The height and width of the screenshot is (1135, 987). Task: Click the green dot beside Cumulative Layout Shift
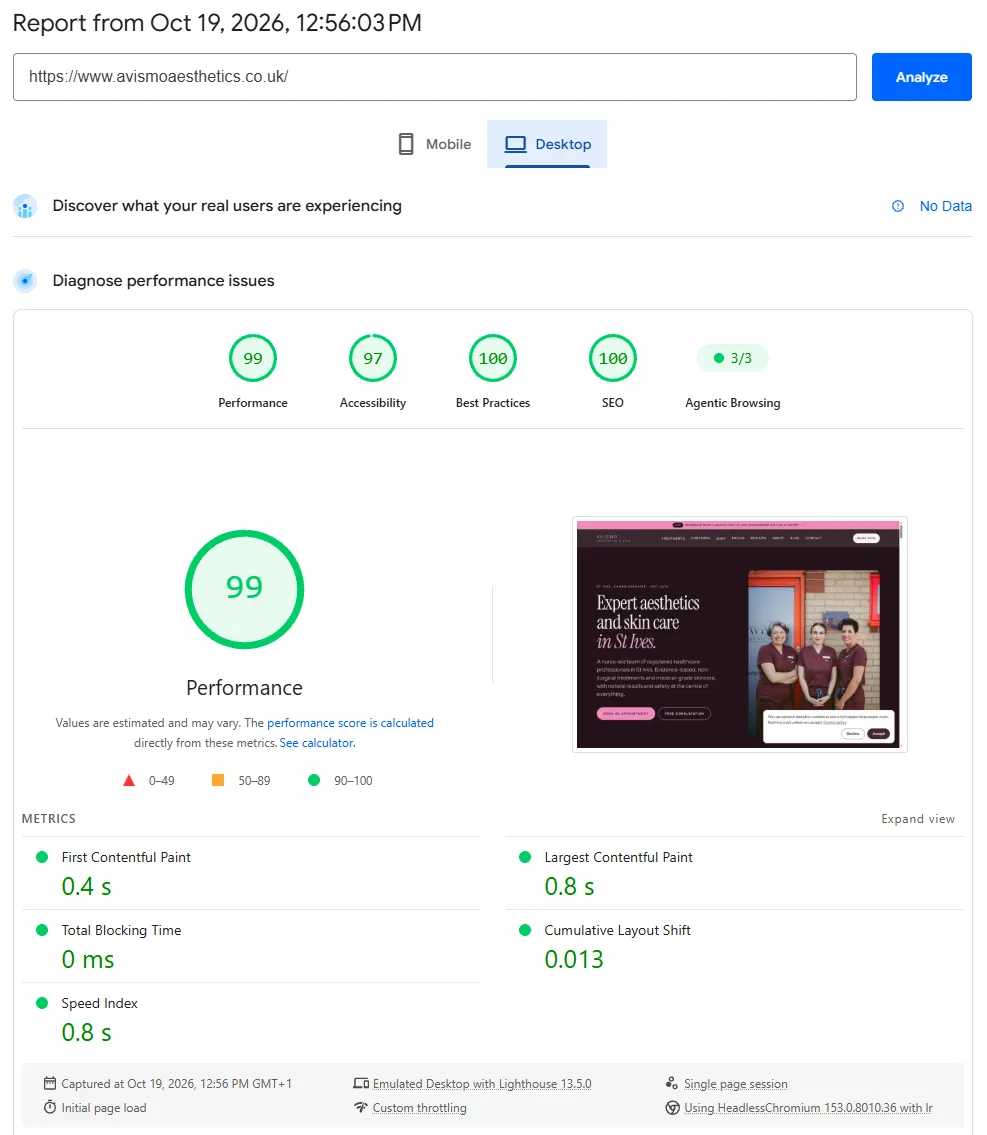[x=525, y=930]
